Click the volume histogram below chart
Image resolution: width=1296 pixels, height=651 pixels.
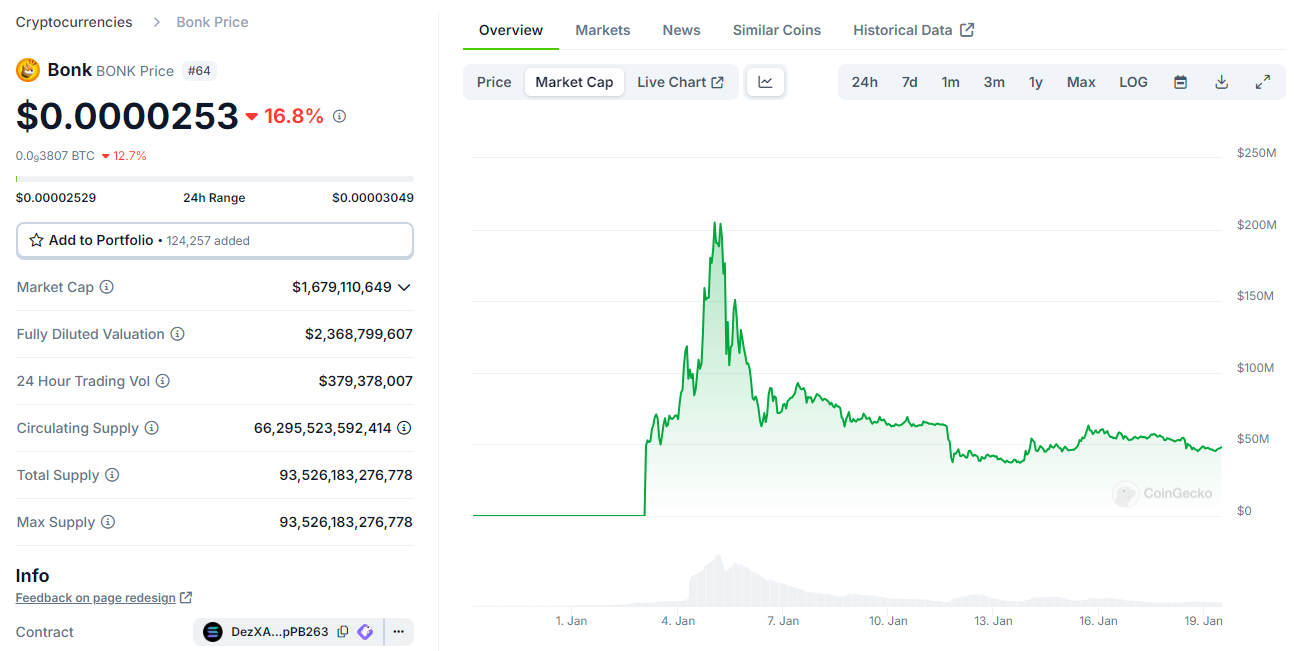[847, 580]
